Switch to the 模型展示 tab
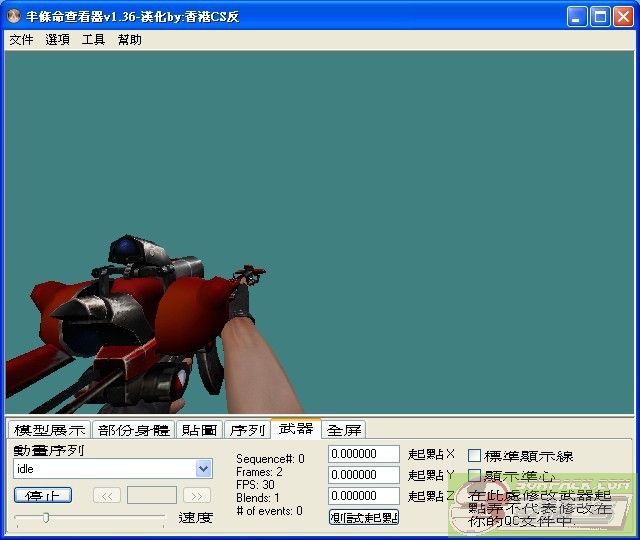 [49, 430]
